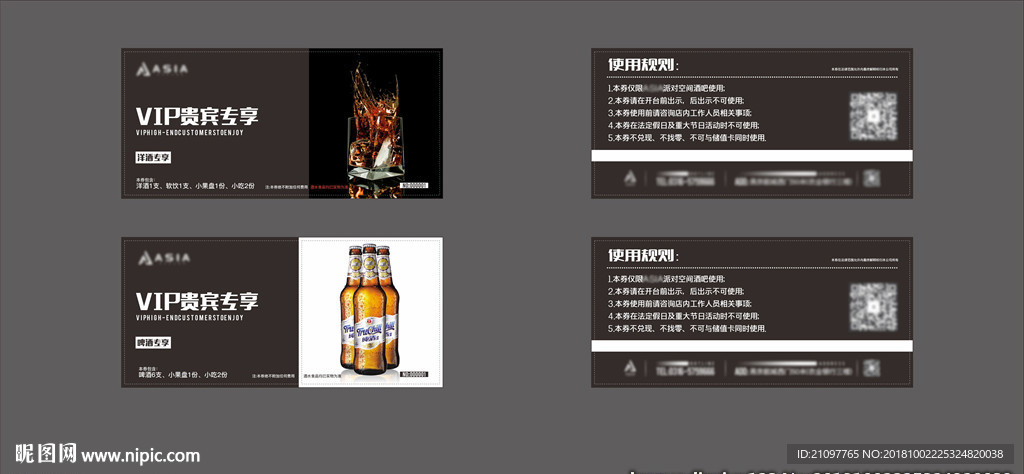
Task: Click rule 1 派对空间酒吧使用 on the upper rules card
Action: coord(666,88)
